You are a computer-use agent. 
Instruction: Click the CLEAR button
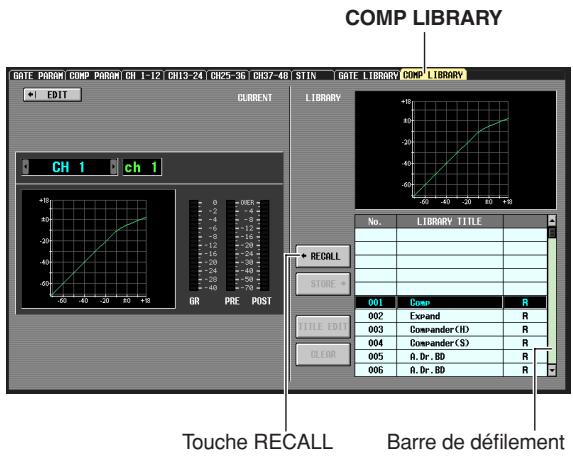click(323, 354)
